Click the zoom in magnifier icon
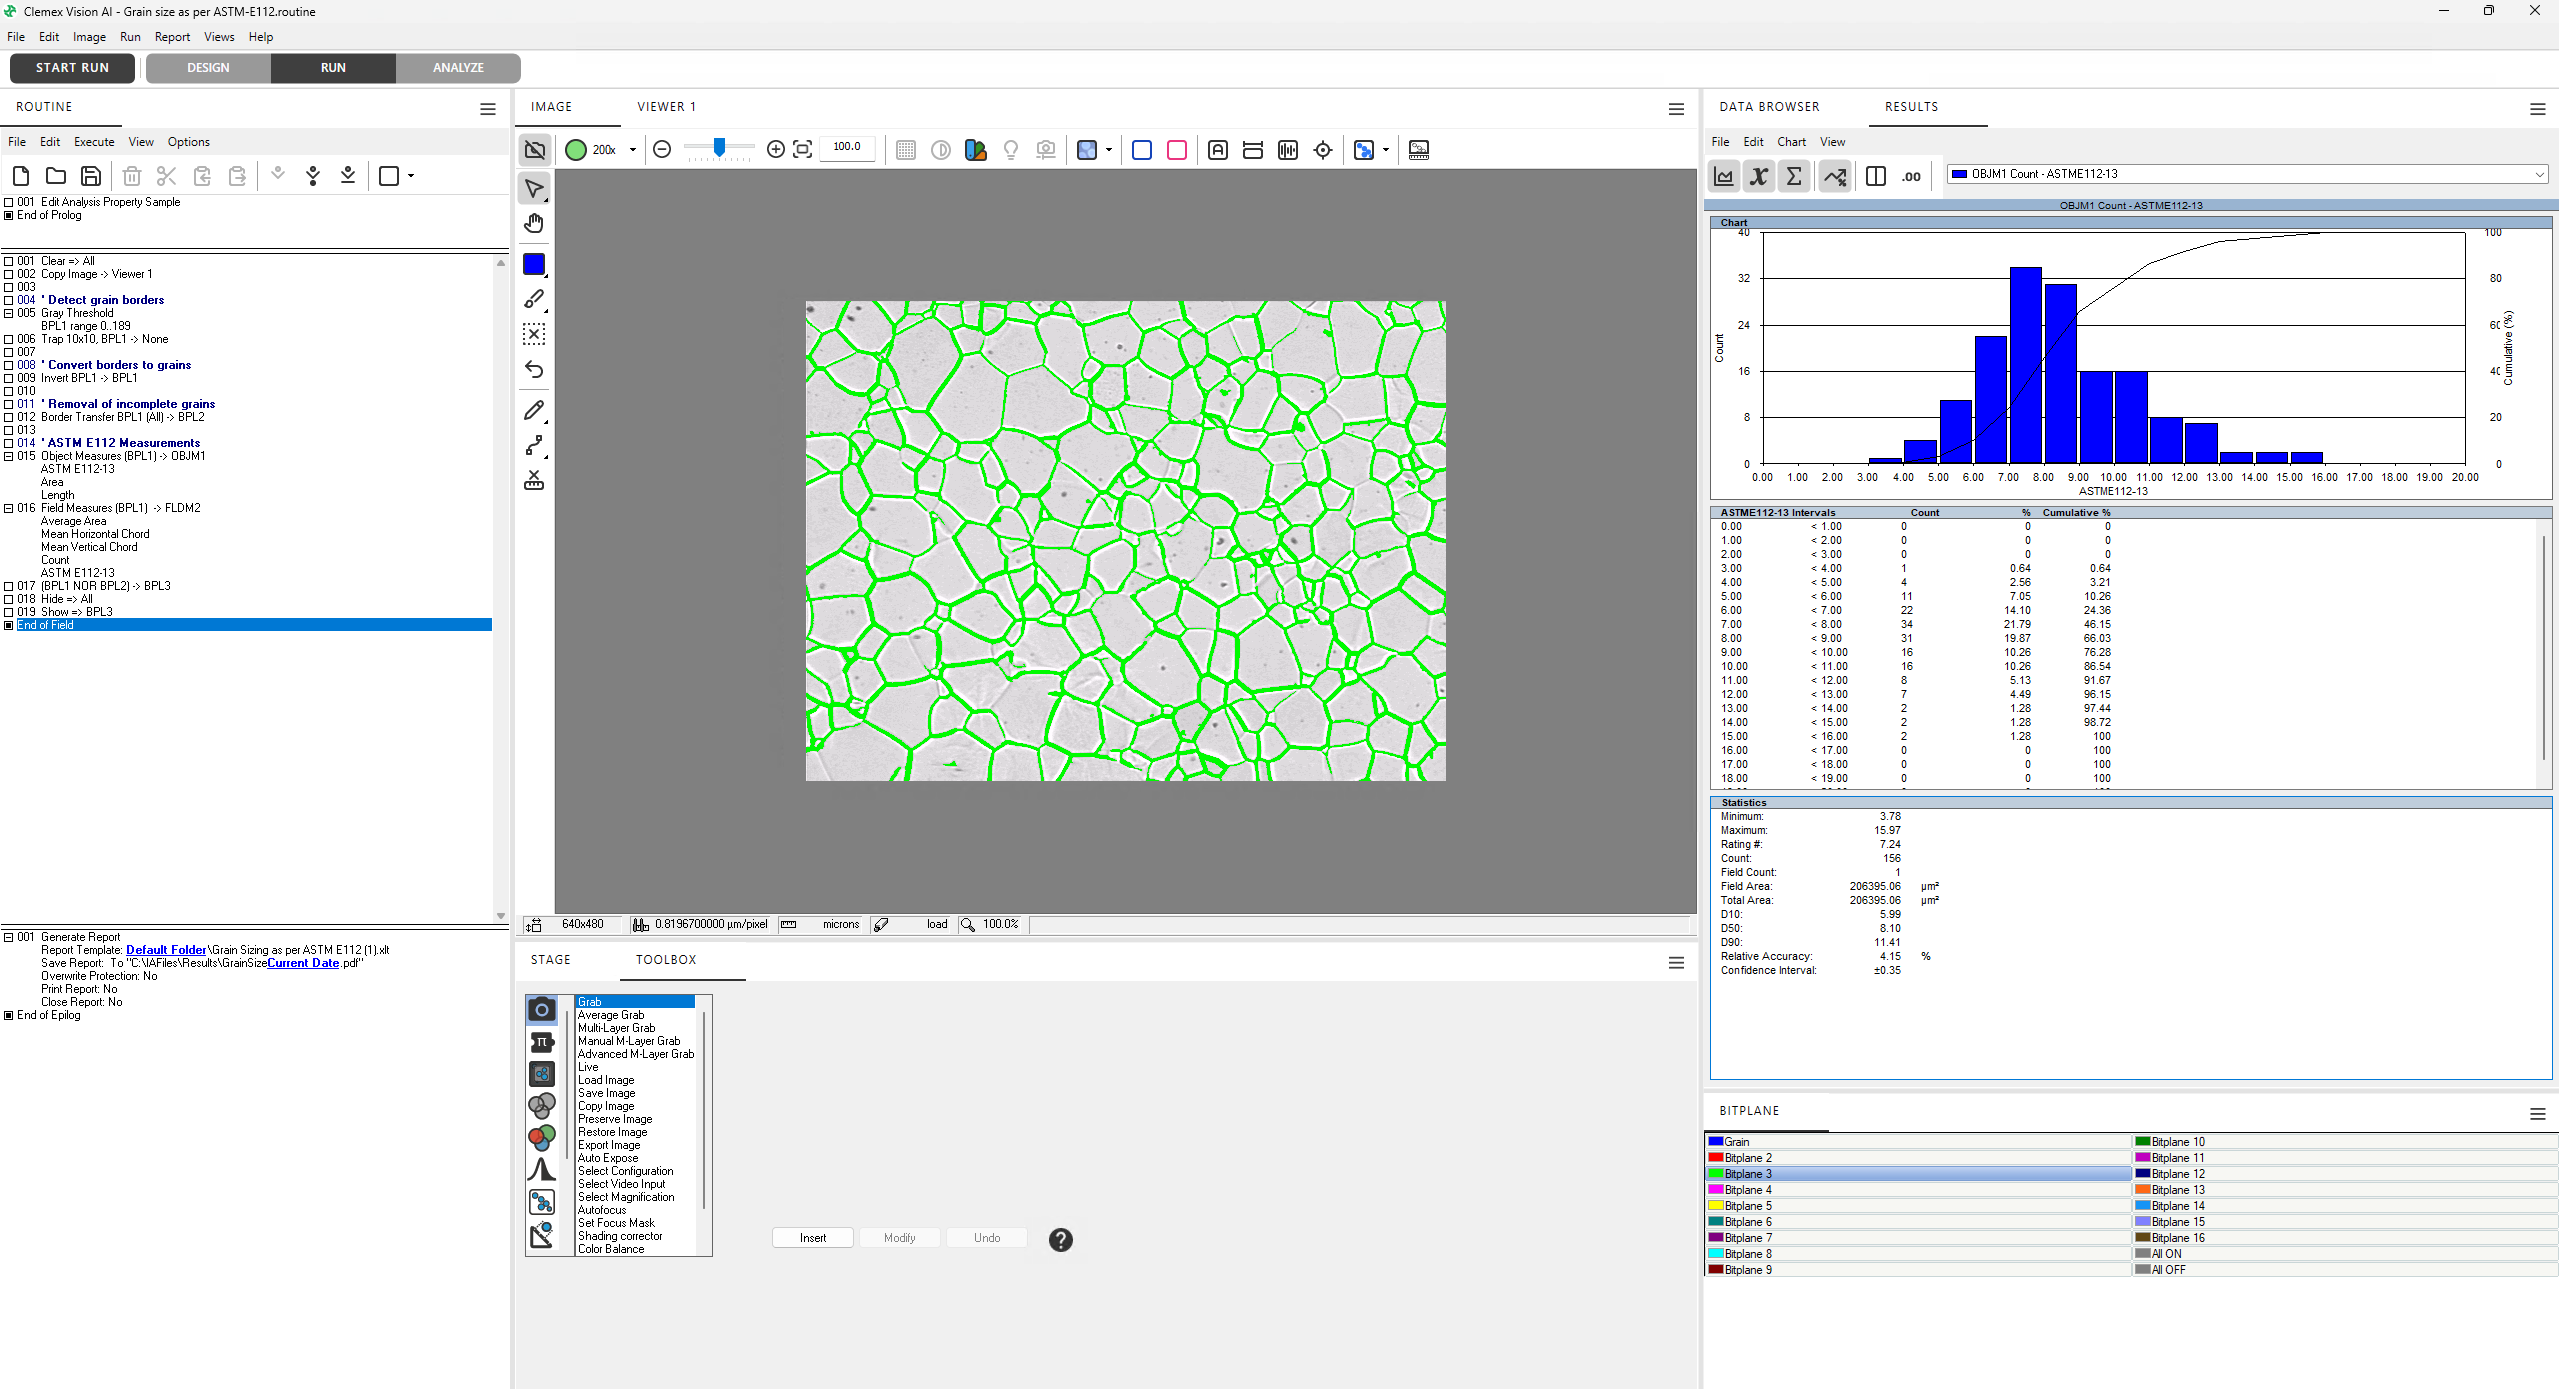 point(775,149)
